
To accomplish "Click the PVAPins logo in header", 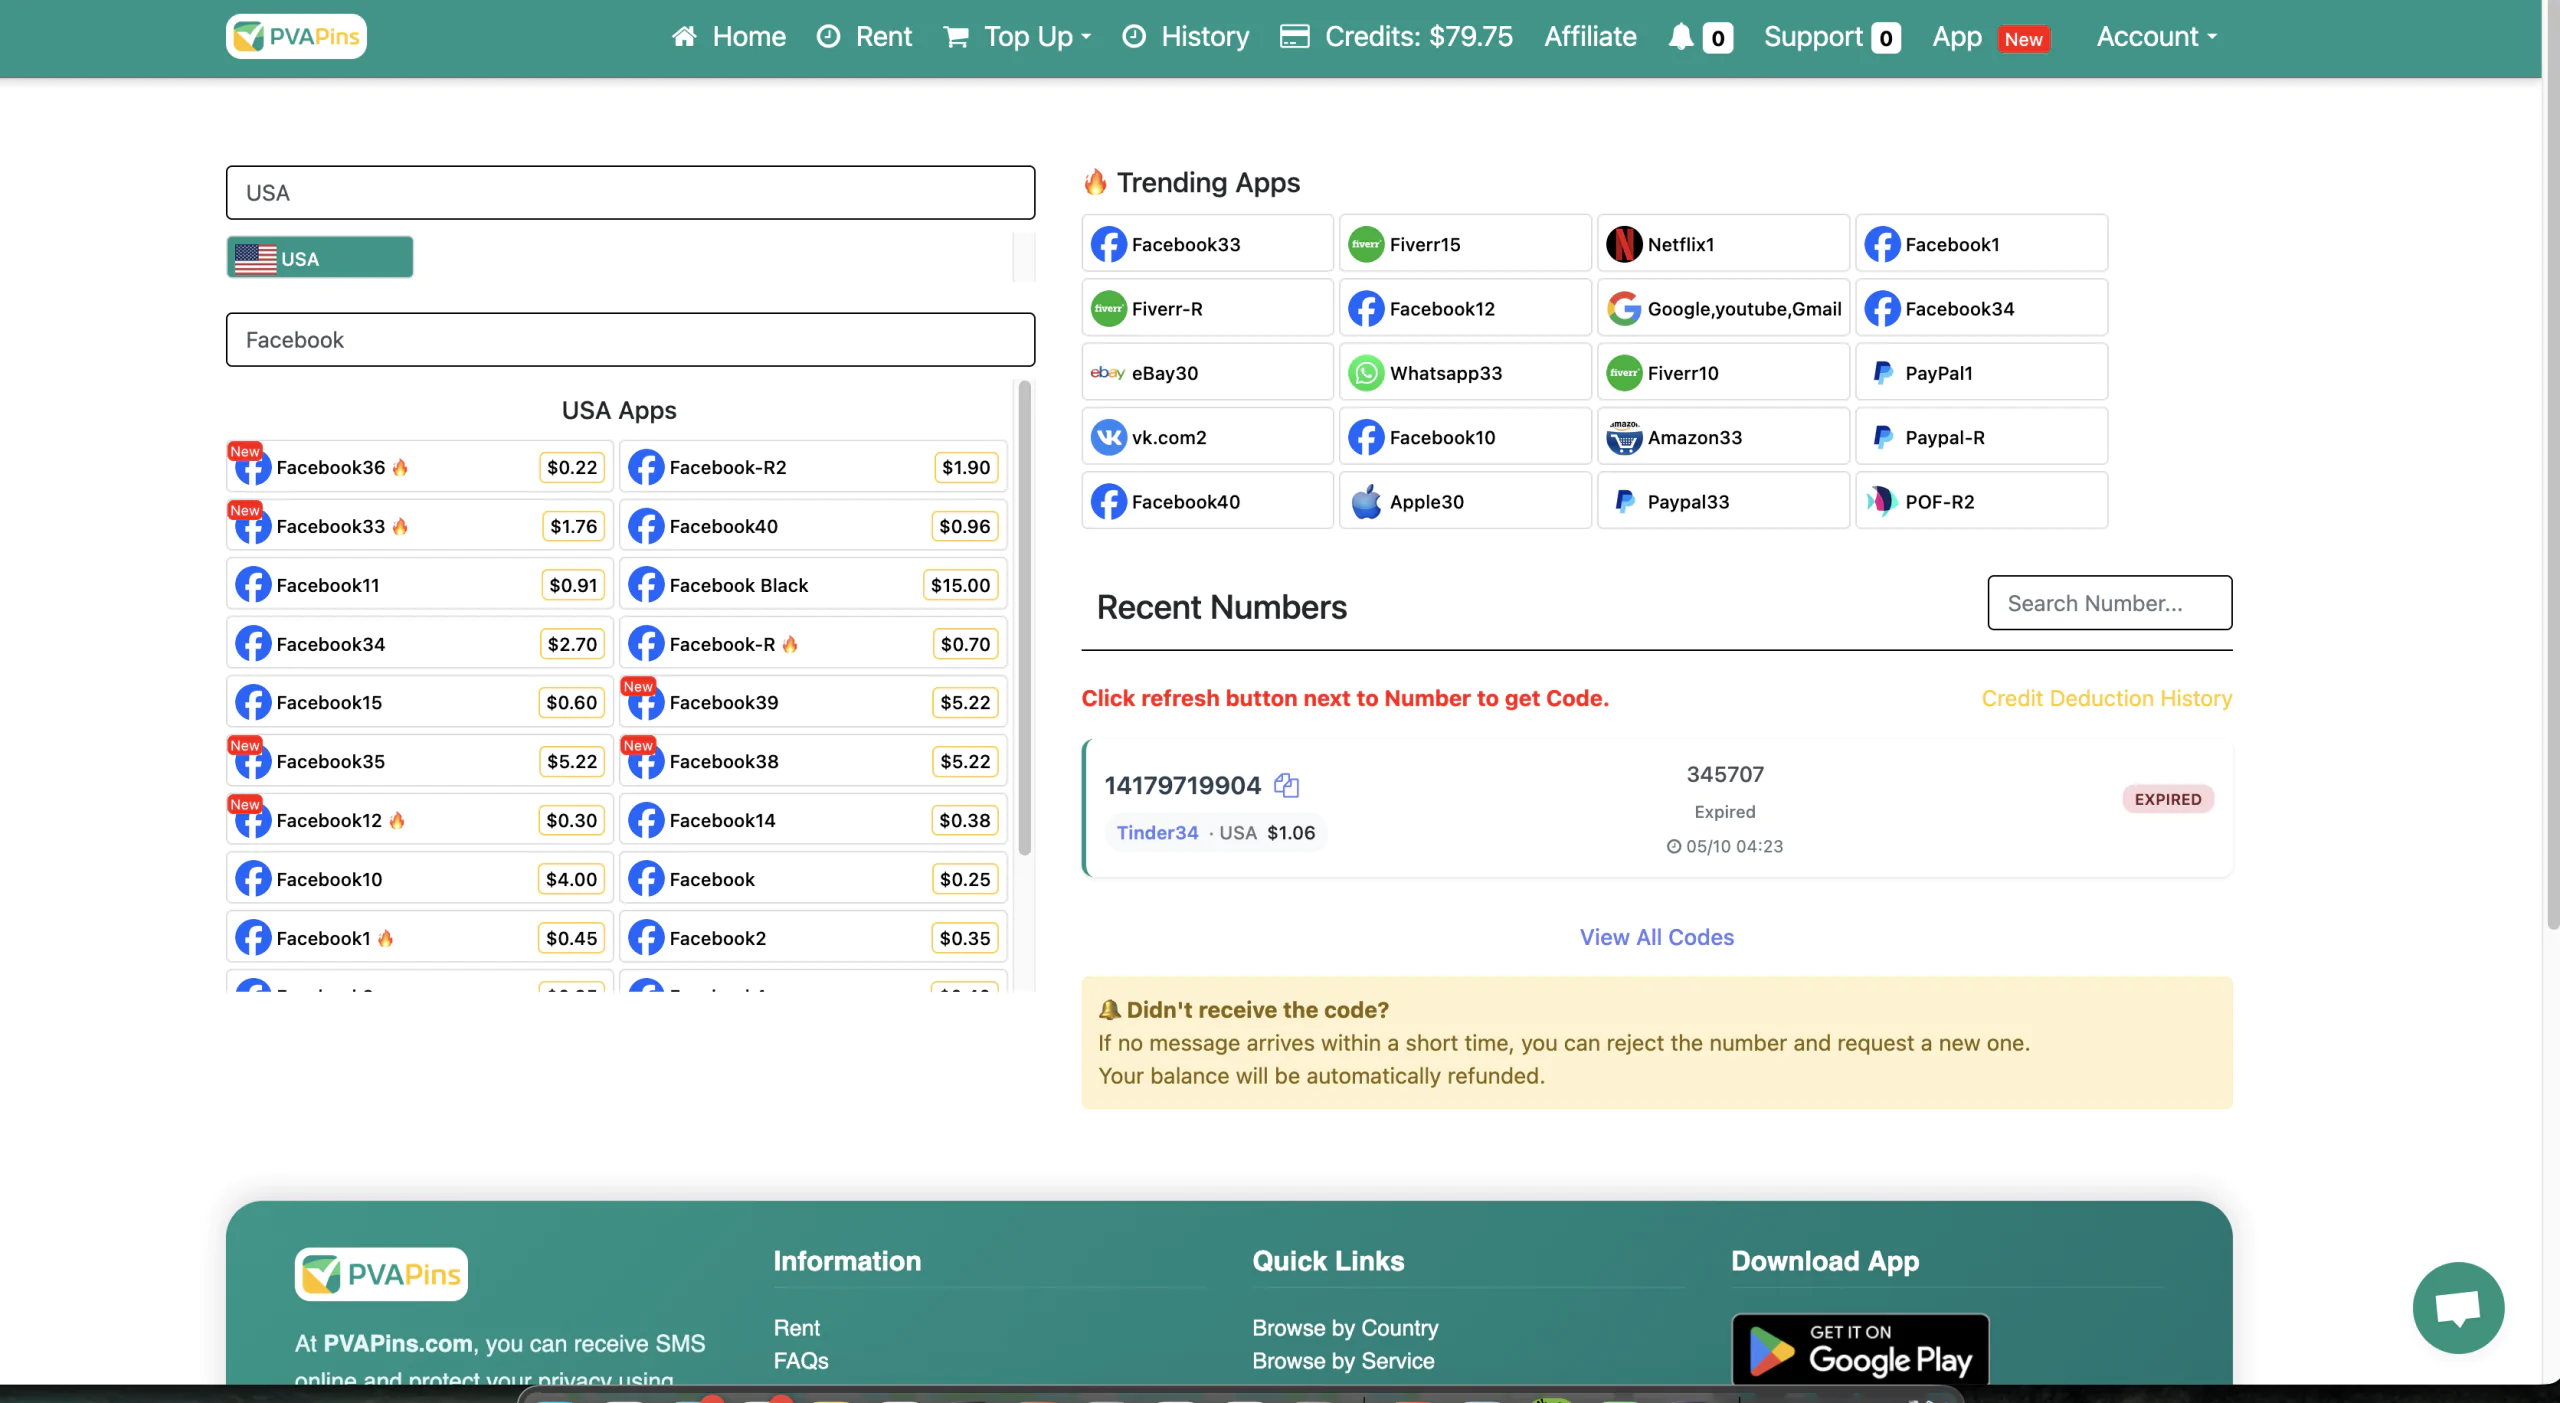I will [x=296, y=37].
